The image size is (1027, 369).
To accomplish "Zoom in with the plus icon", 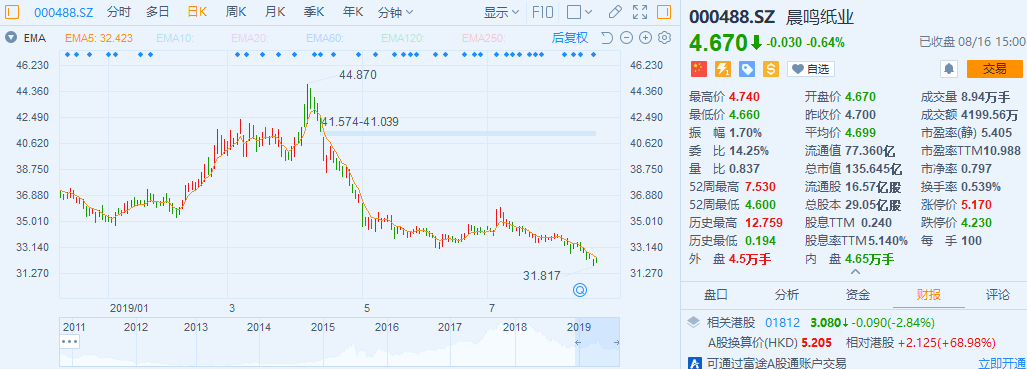I will 645,38.
